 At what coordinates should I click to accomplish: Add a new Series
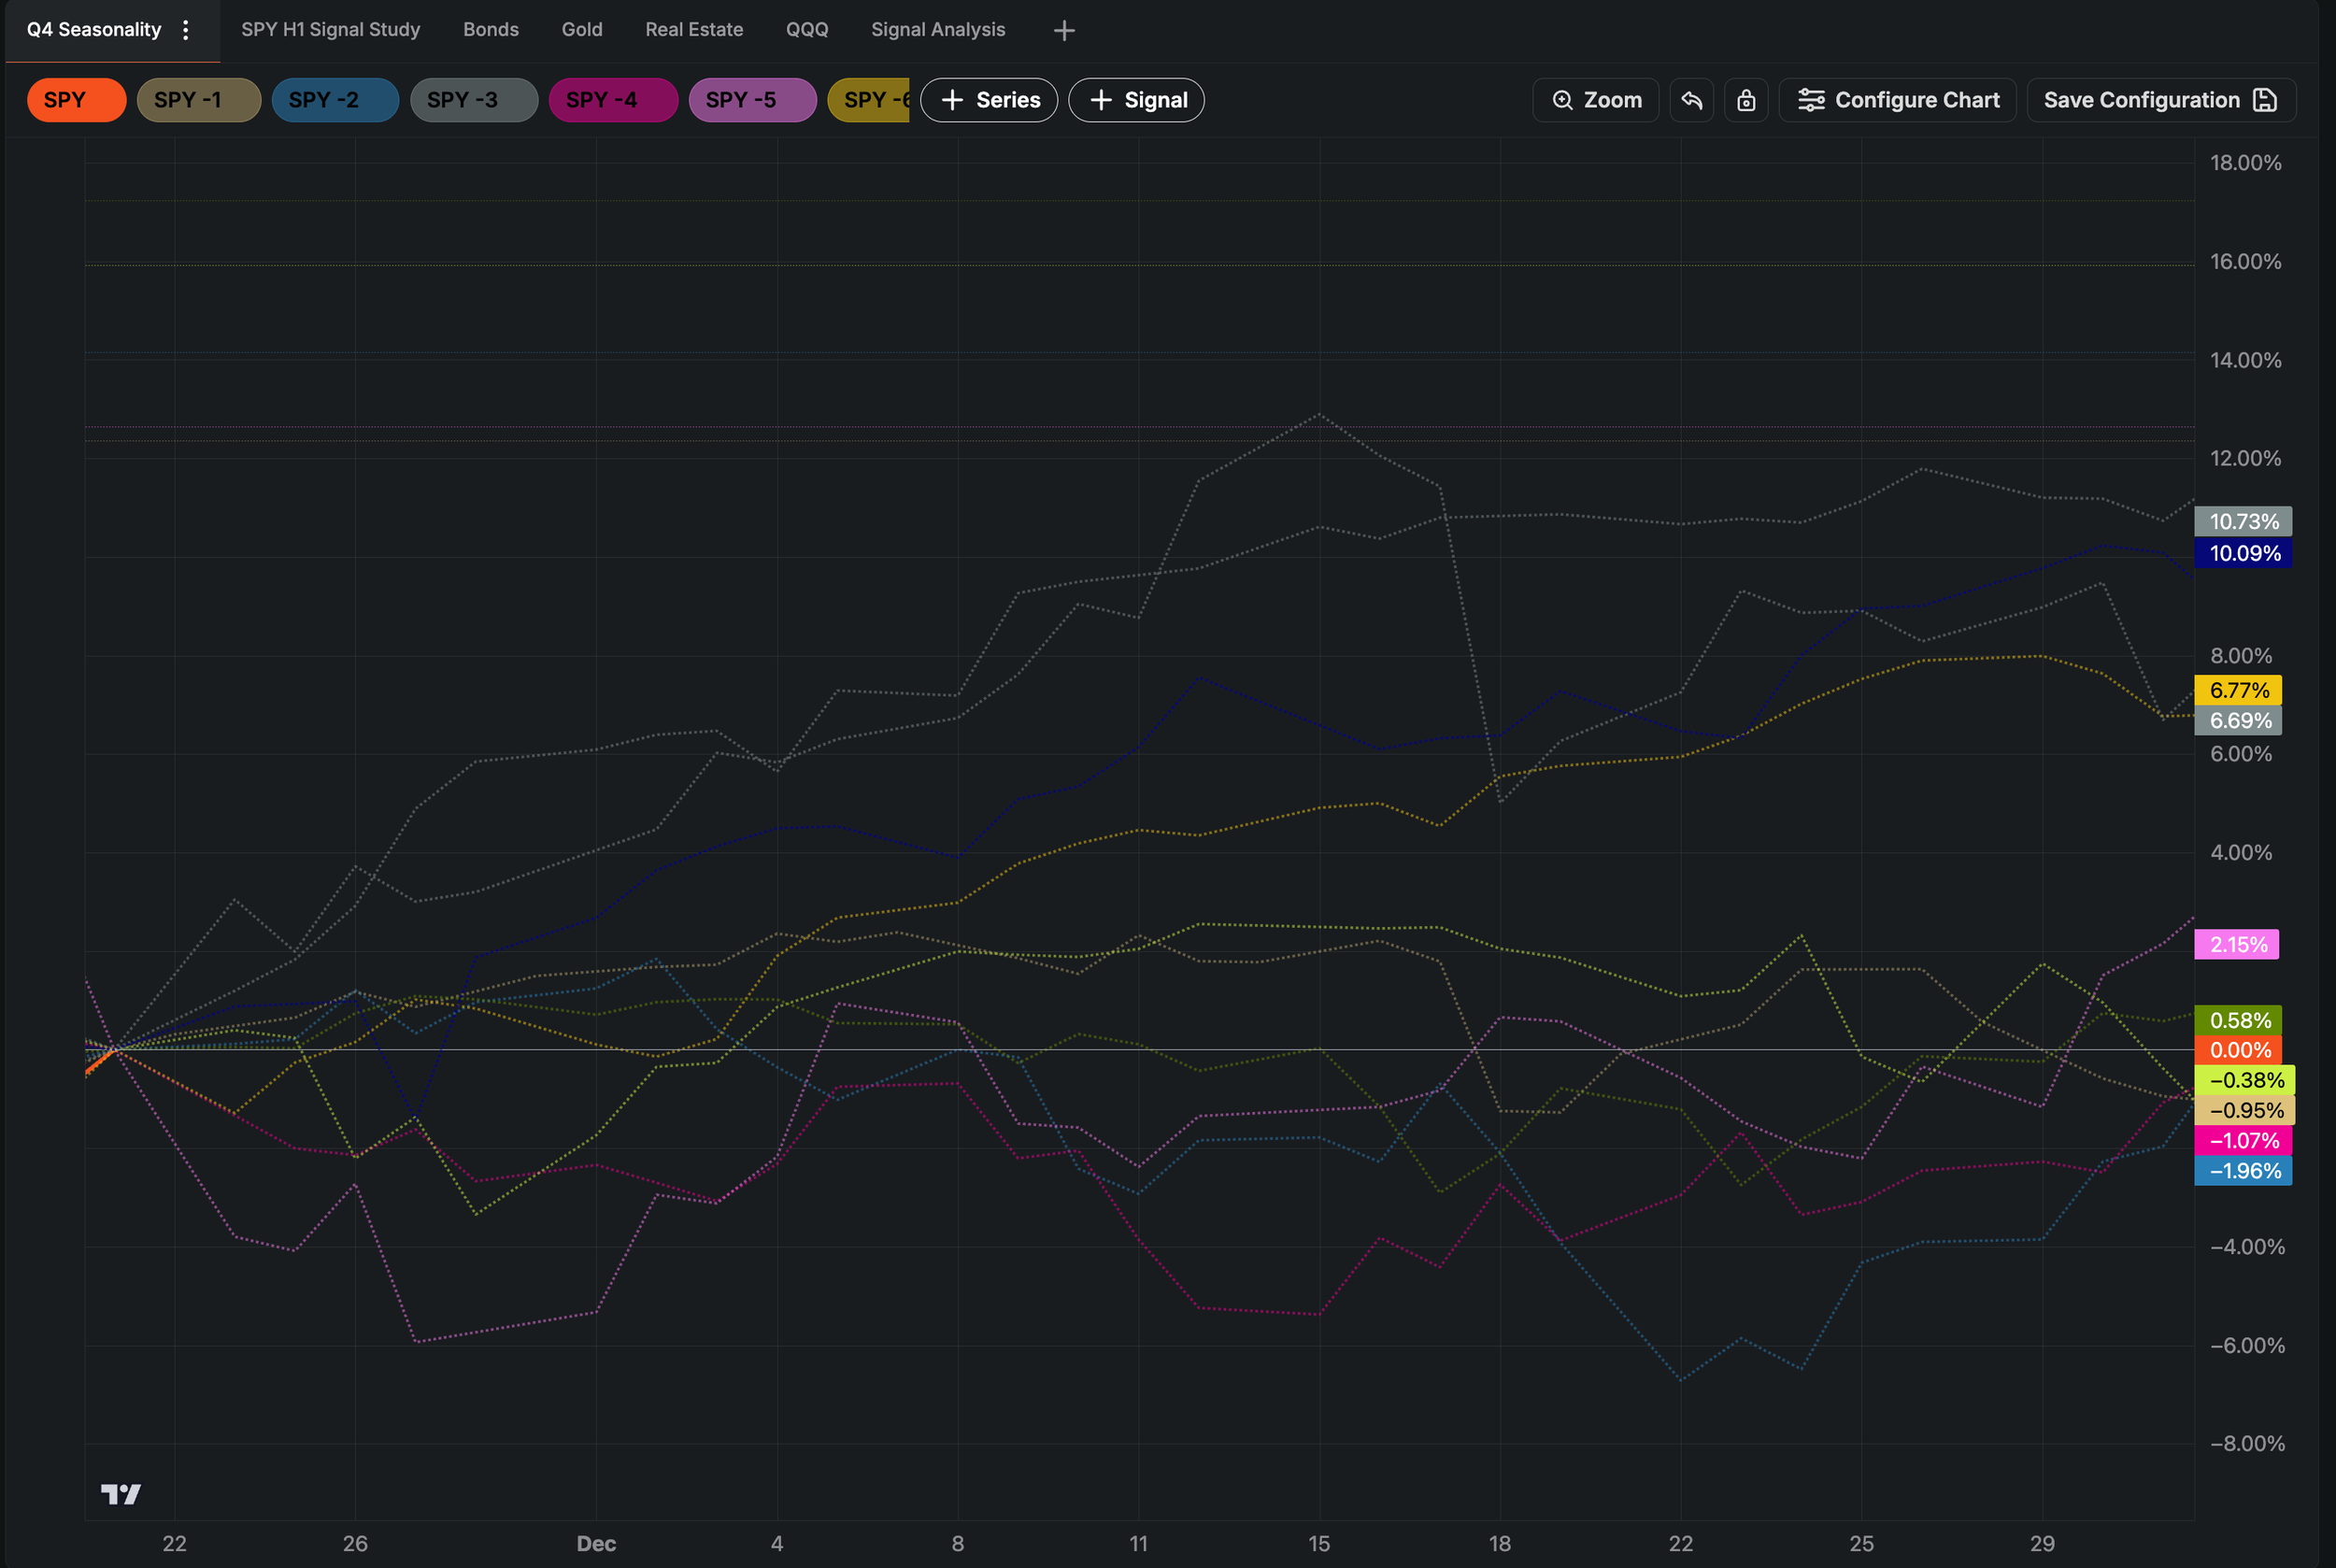point(988,100)
